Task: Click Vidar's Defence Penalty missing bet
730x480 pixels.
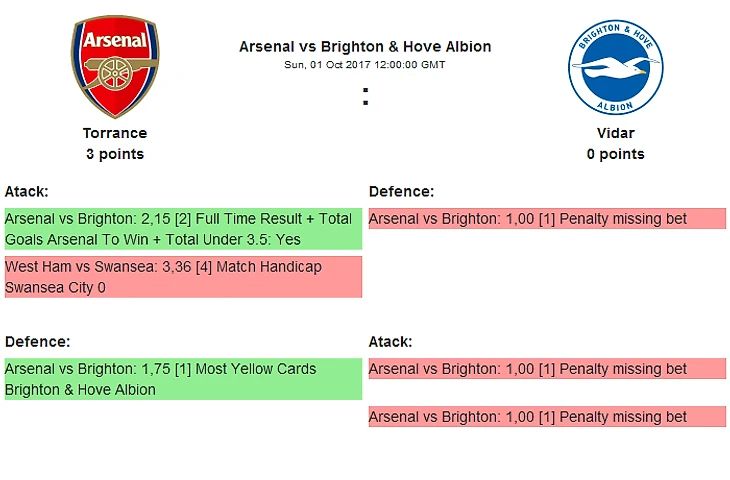Action: [547, 219]
